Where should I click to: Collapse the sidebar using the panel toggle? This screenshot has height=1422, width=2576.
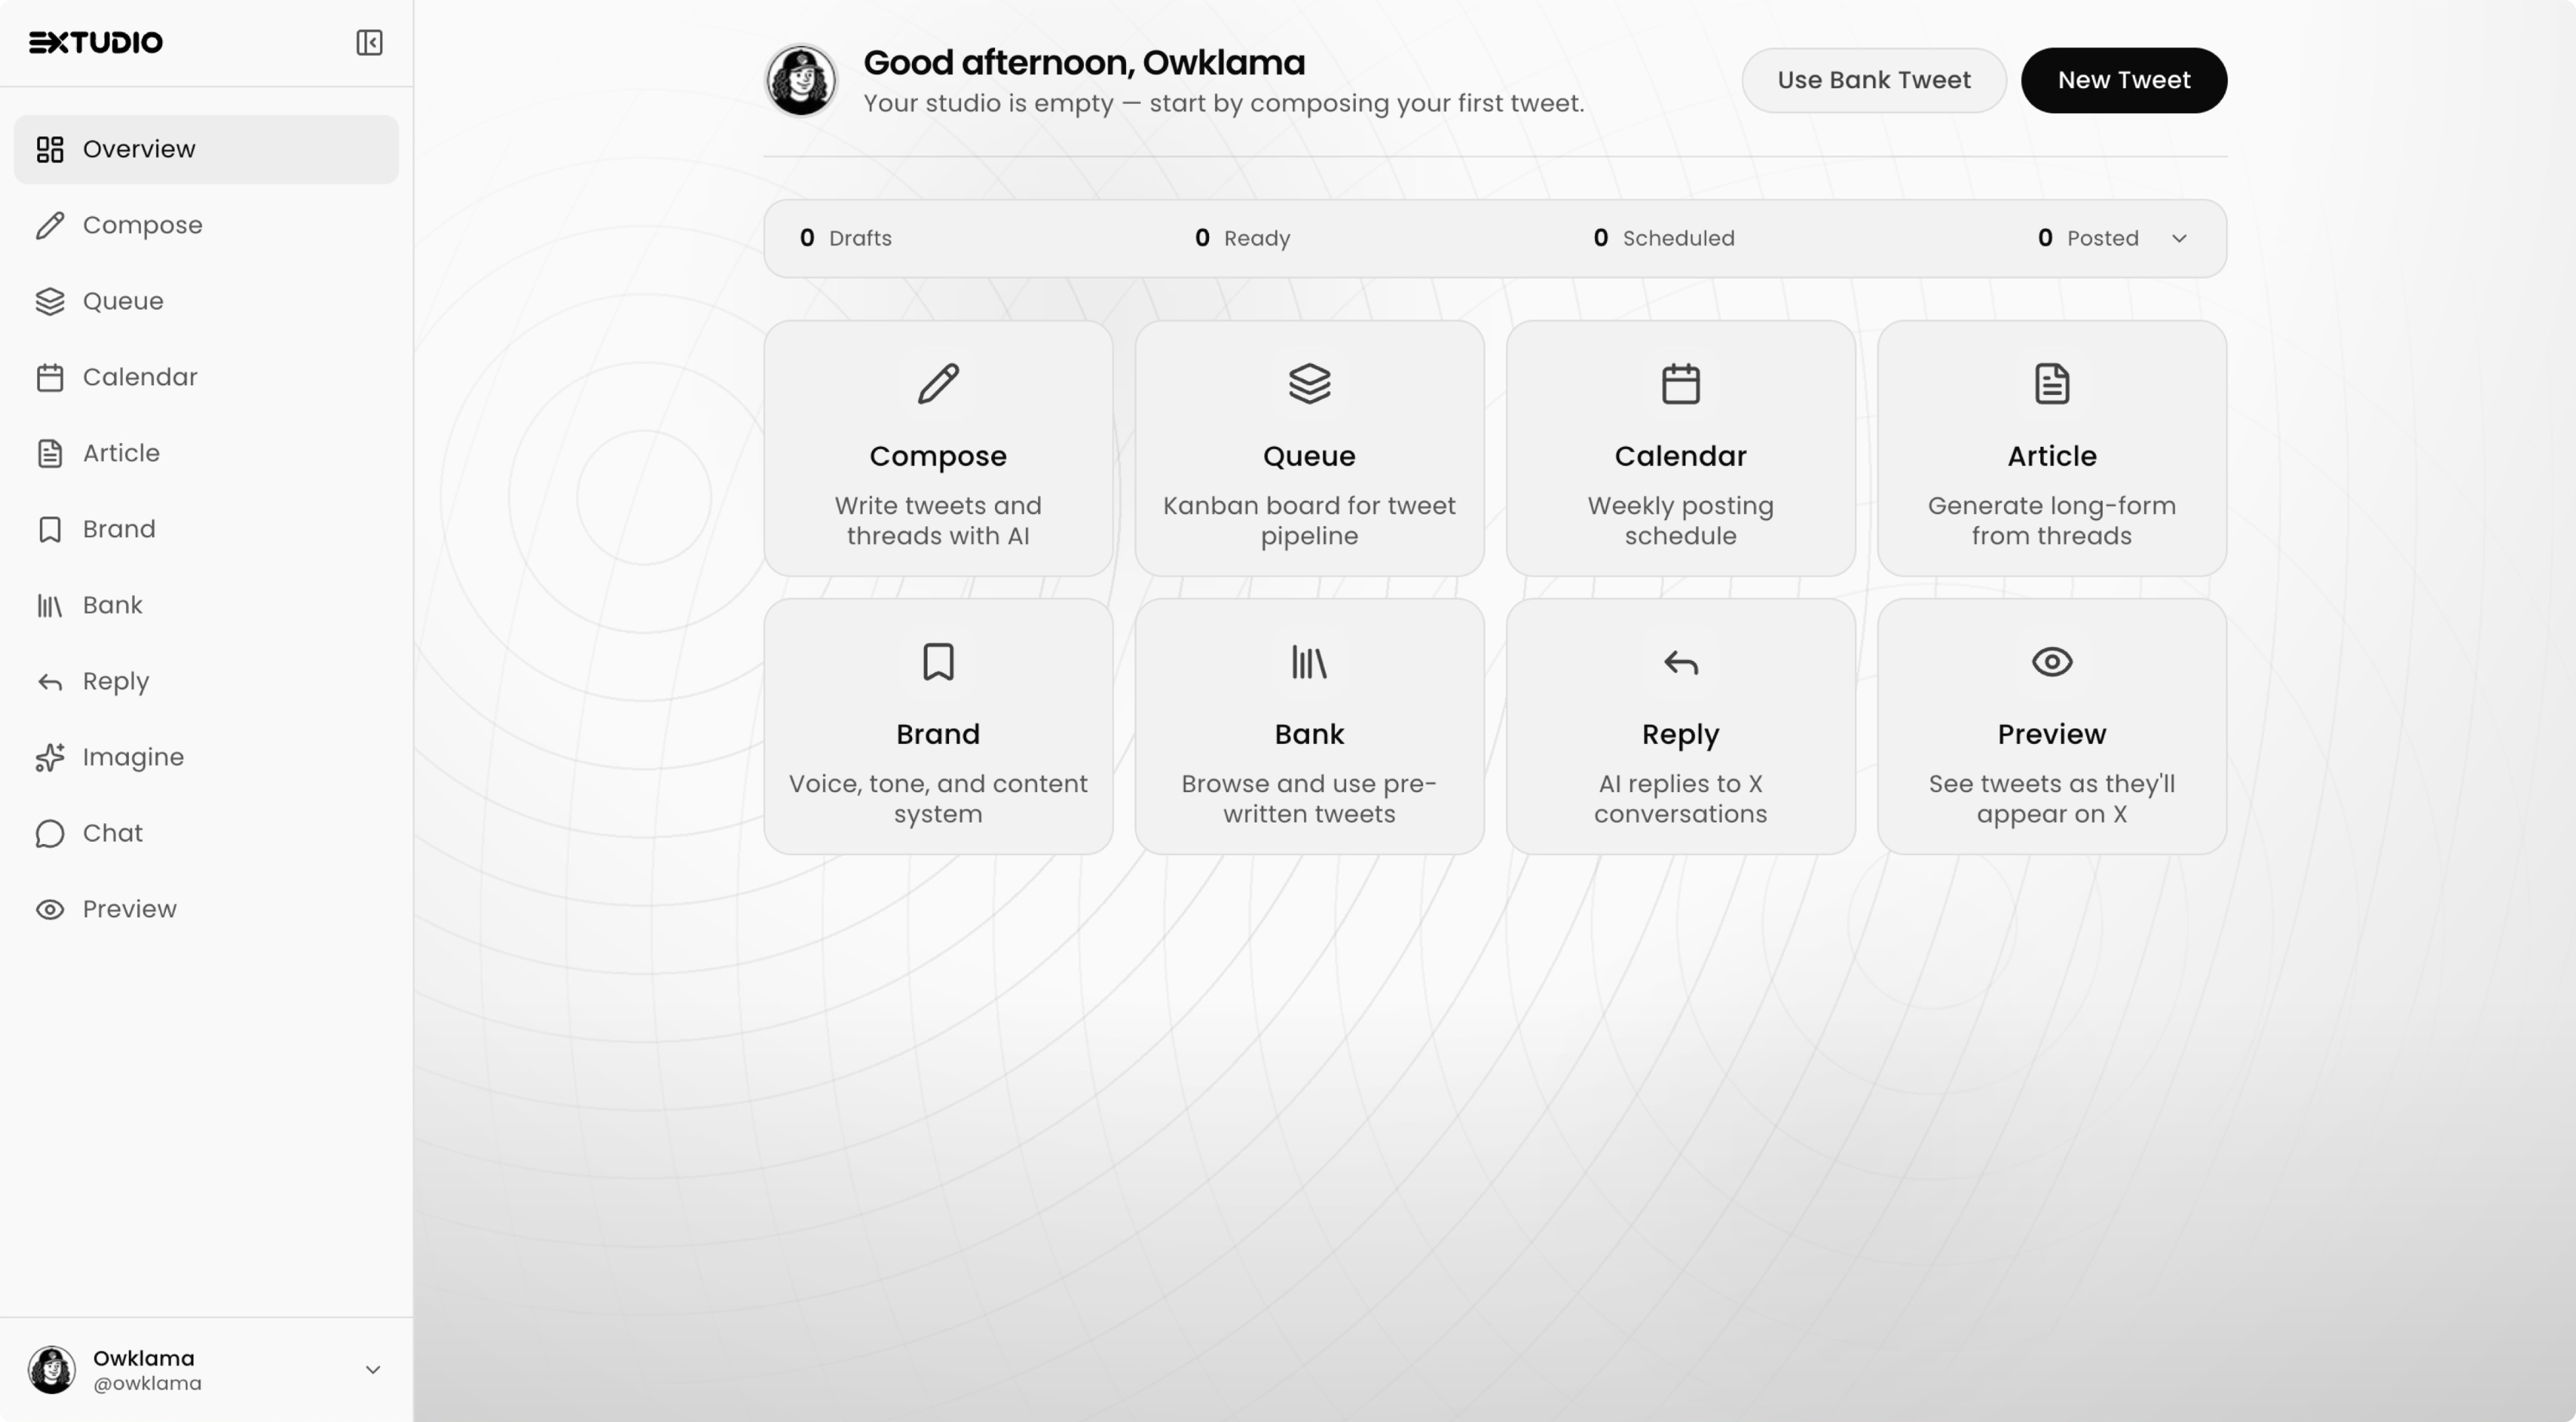pyautogui.click(x=368, y=42)
